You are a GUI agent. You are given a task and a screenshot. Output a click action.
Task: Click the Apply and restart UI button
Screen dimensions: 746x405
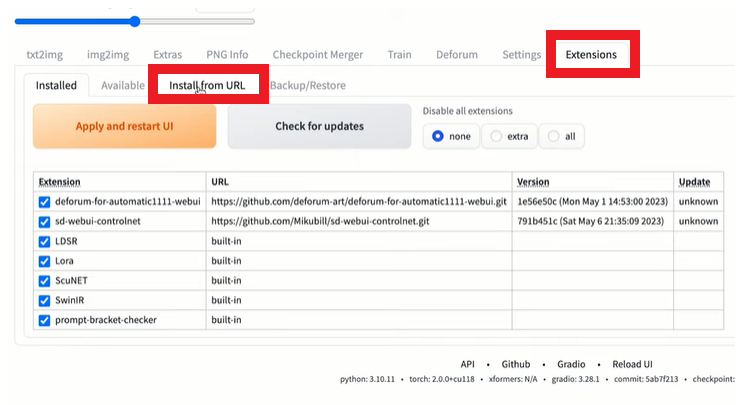pos(125,127)
